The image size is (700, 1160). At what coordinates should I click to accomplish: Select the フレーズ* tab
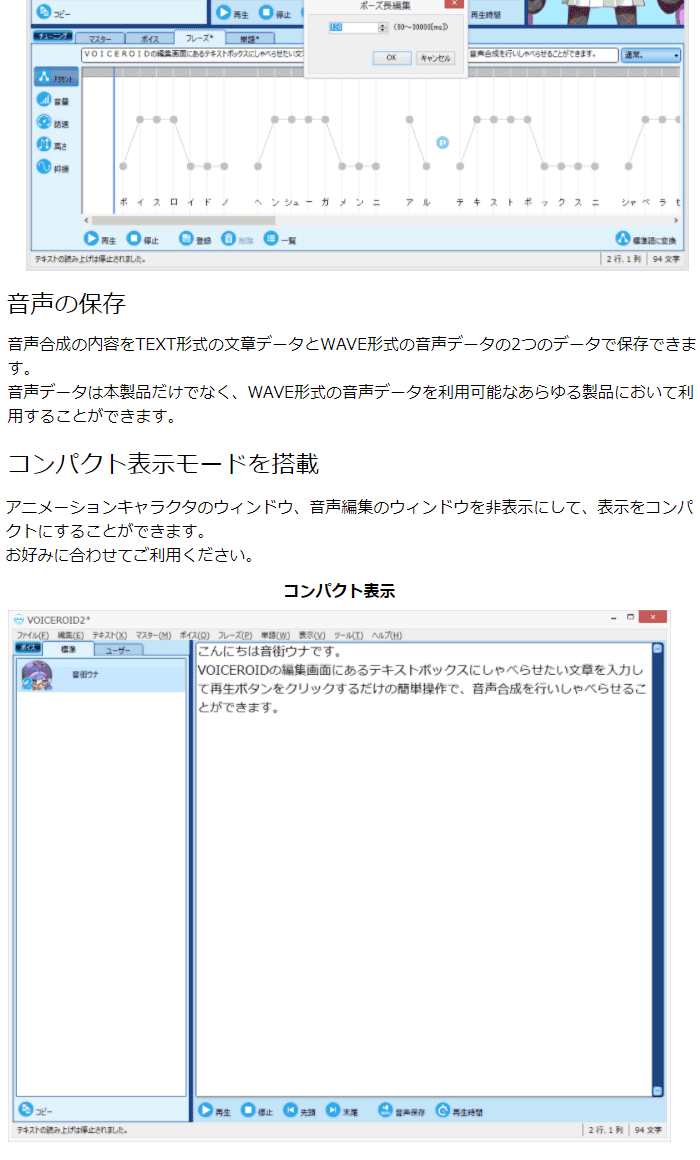coord(198,38)
